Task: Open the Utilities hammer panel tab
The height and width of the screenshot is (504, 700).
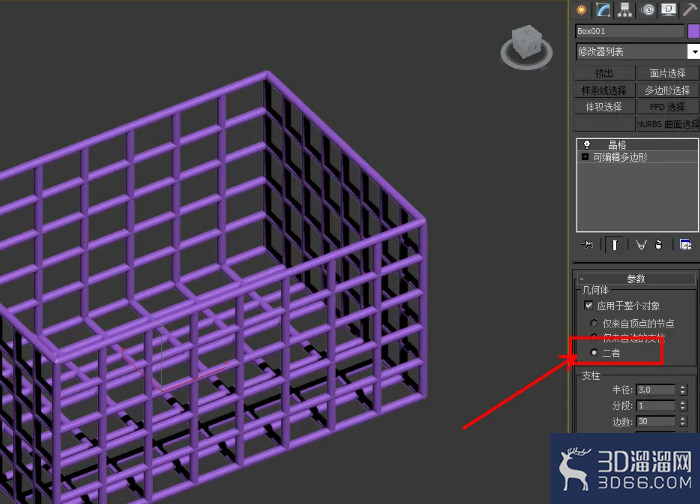Action: click(x=690, y=9)
